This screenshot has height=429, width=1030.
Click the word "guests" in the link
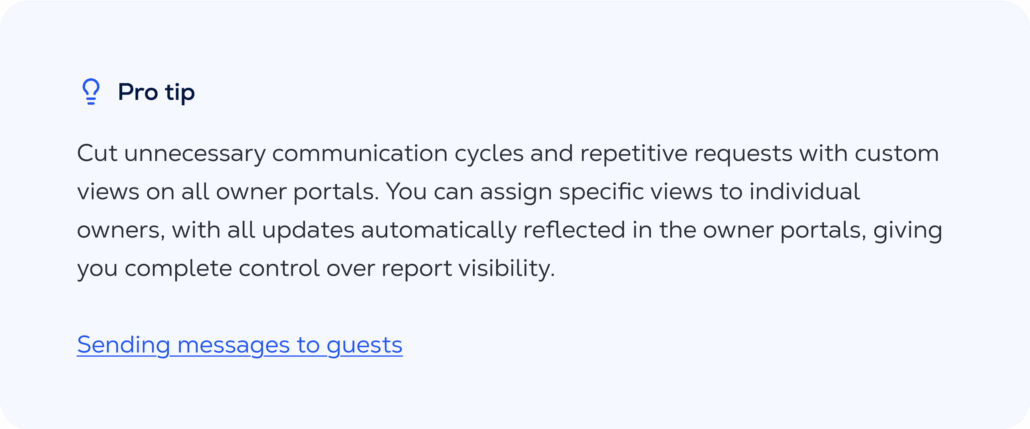[x=364, y=345]
